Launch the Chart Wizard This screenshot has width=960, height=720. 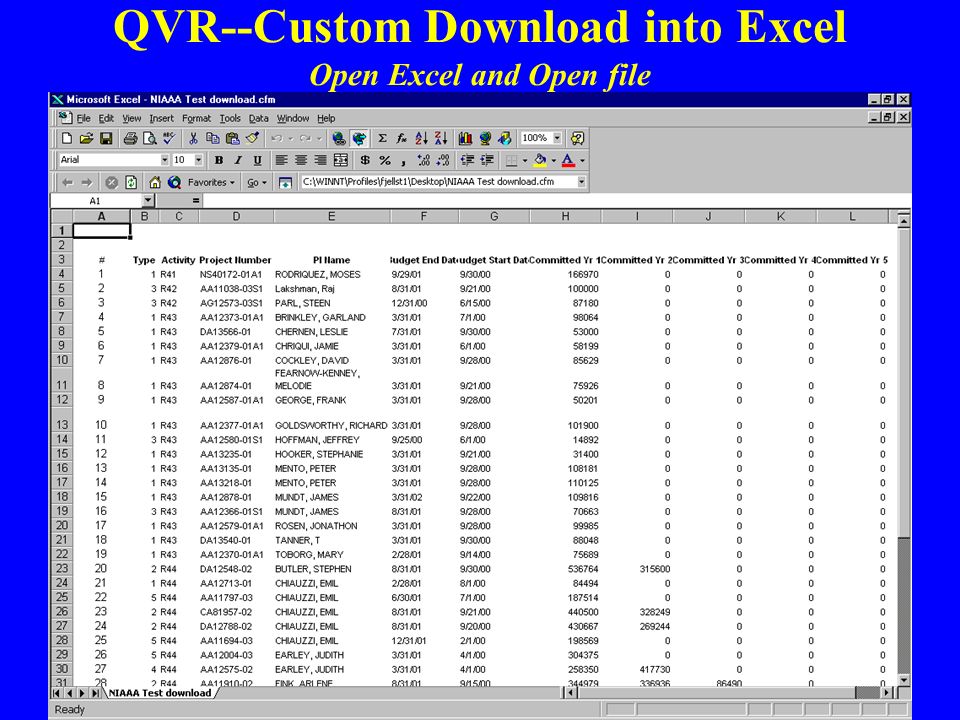[x=465, y=138]
